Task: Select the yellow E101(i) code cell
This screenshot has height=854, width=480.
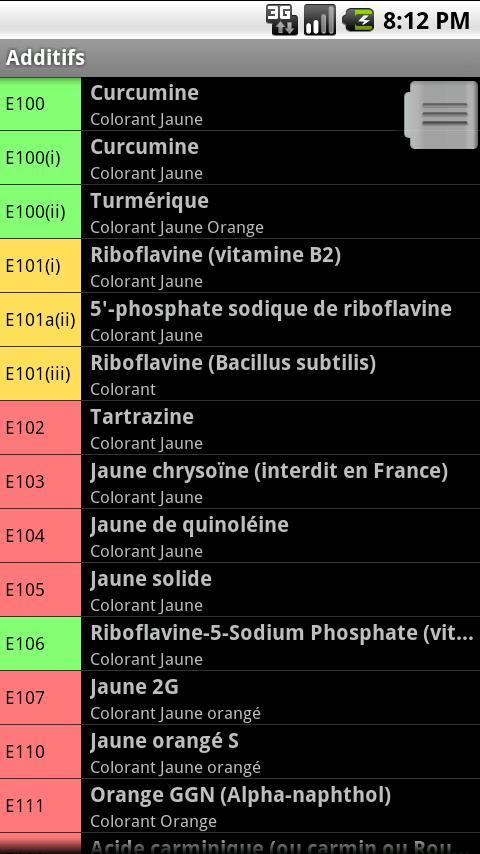Action: pyautogui.click(x=40, y=266)
